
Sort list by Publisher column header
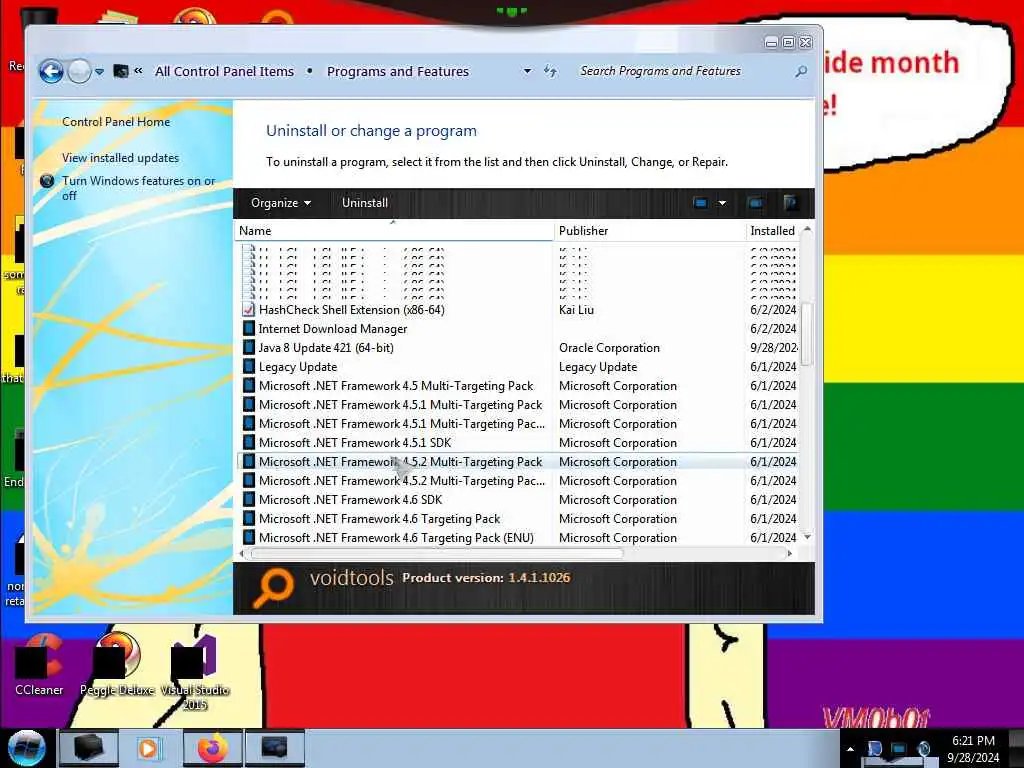(650, 231)
